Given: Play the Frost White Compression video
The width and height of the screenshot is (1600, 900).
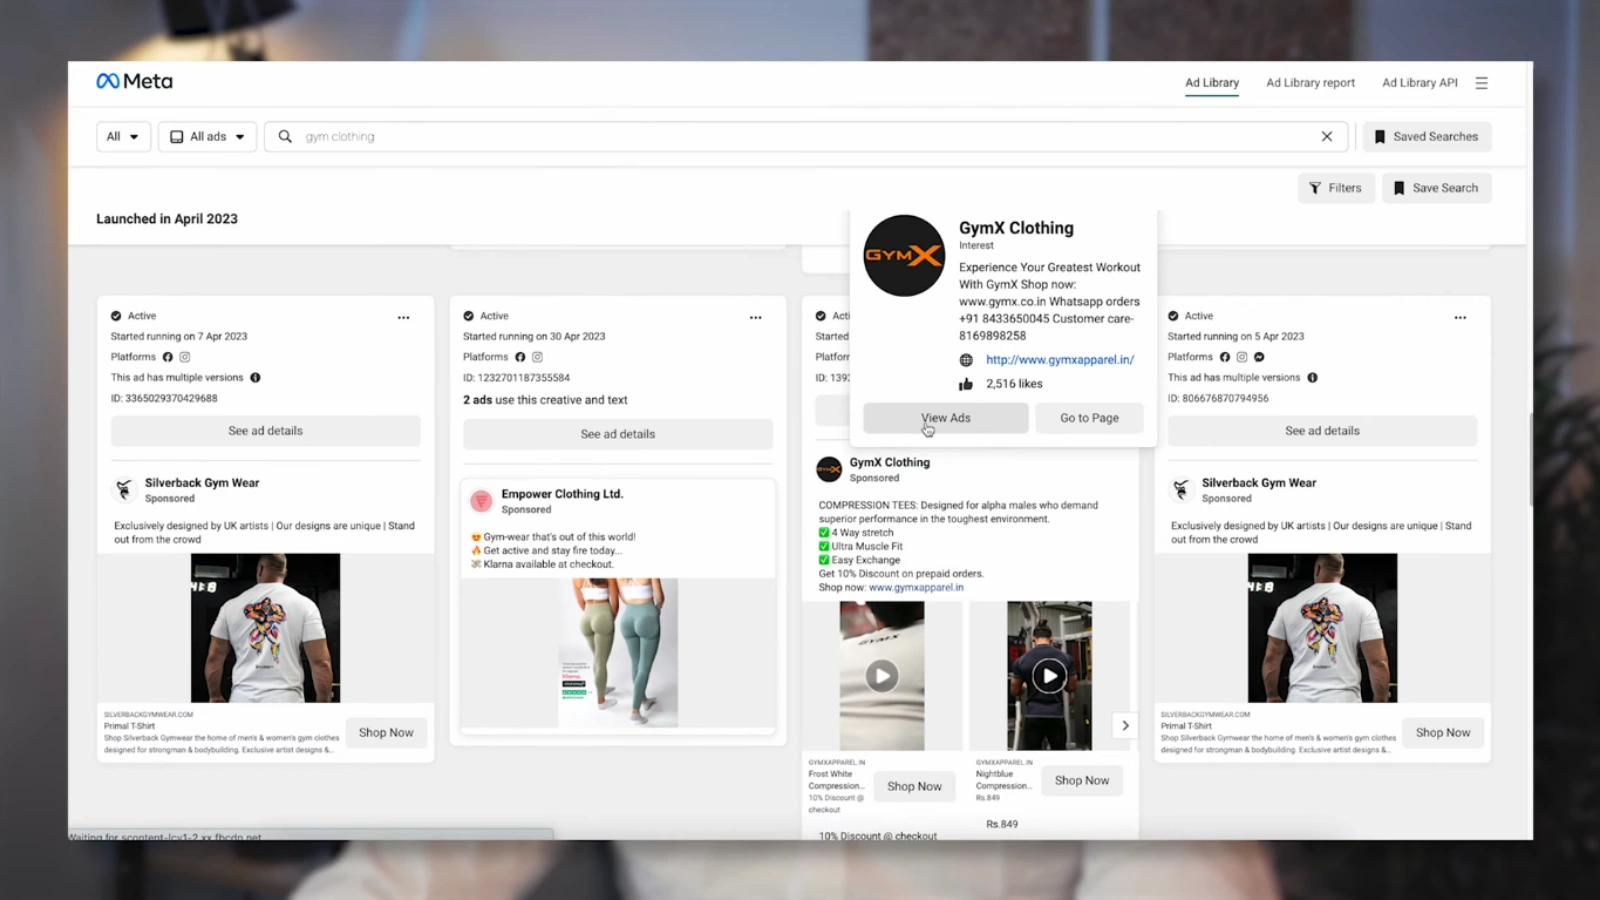Looking at the screenshot, I should (x=881, y=676).
